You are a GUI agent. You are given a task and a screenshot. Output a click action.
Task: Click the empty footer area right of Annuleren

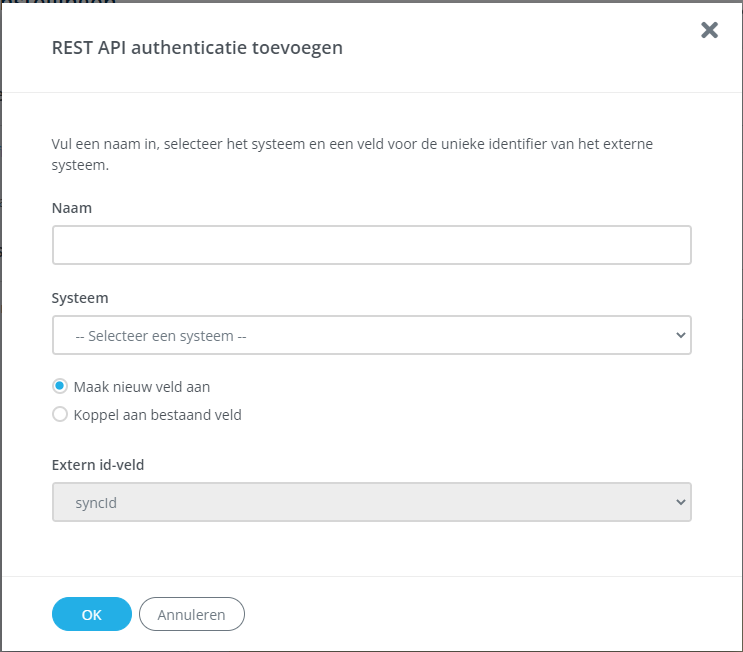(x=480, y=614)
